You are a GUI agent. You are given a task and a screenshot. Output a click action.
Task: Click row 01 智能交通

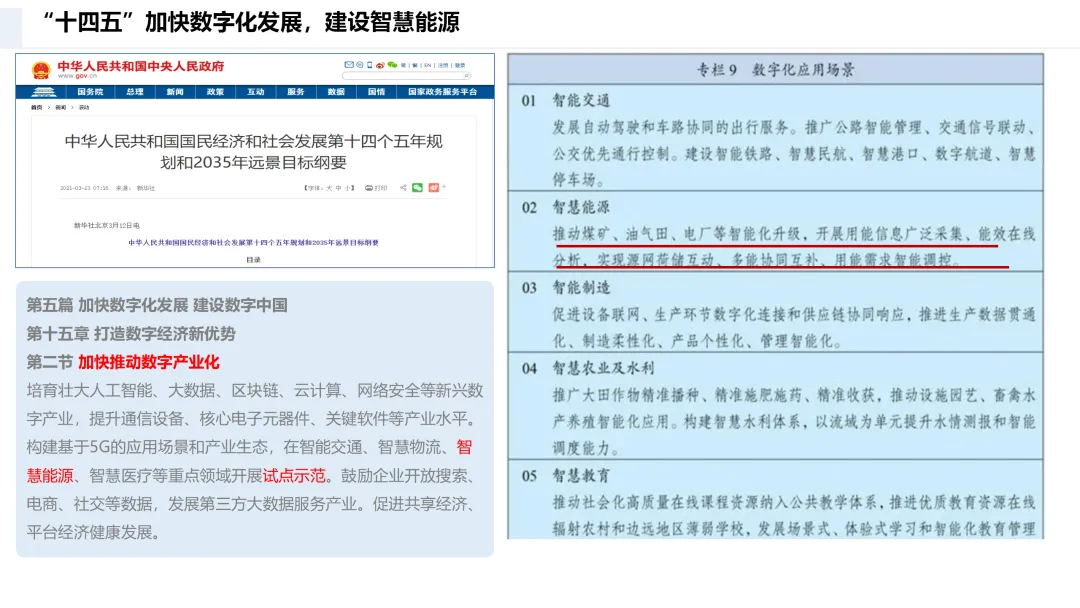point(776,138)
